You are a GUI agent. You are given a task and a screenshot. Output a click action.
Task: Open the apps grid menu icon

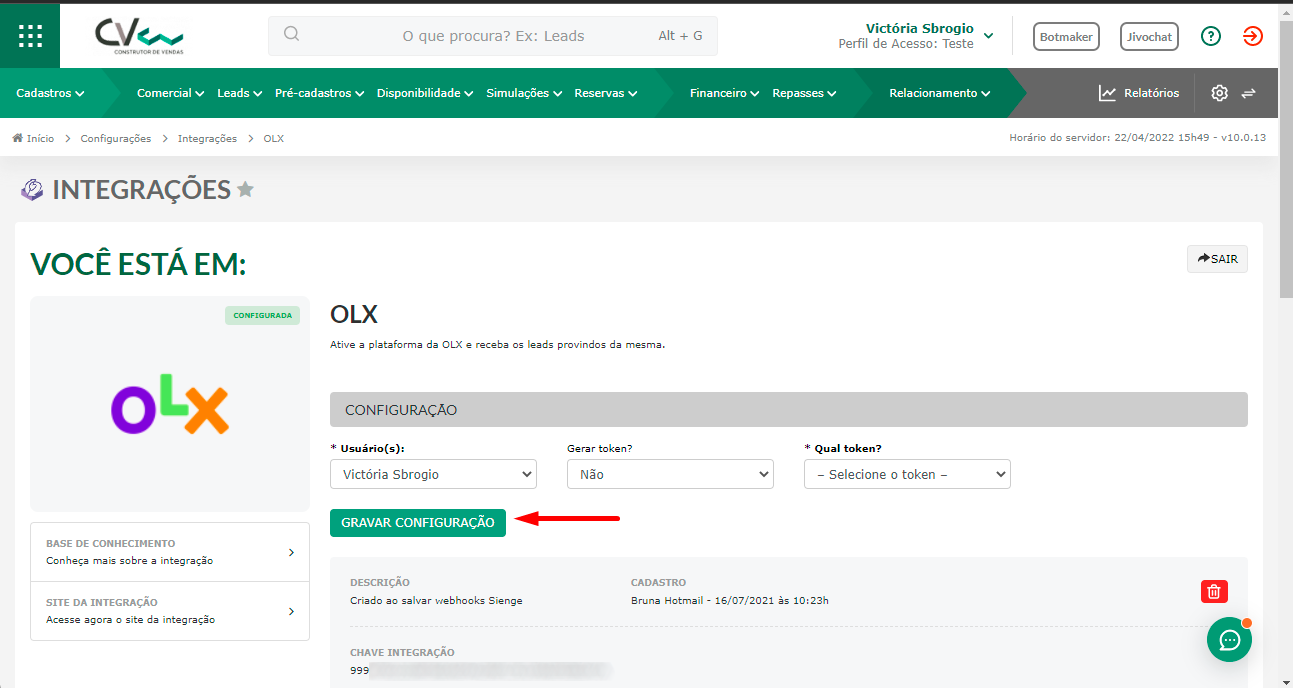30,36
